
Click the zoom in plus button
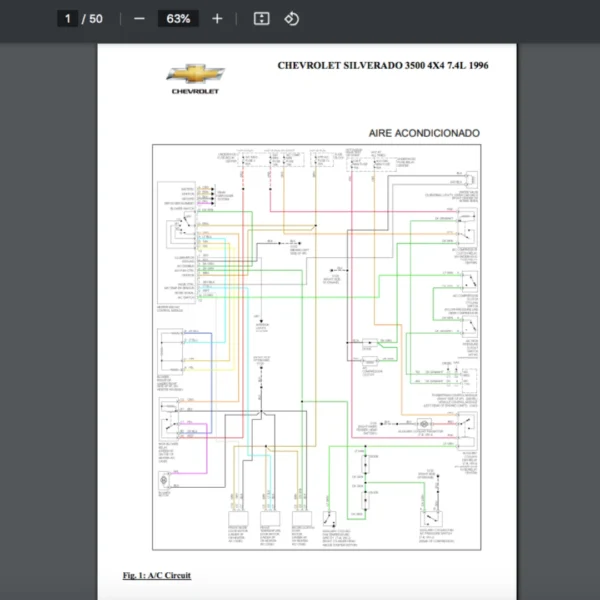[217, 19]
